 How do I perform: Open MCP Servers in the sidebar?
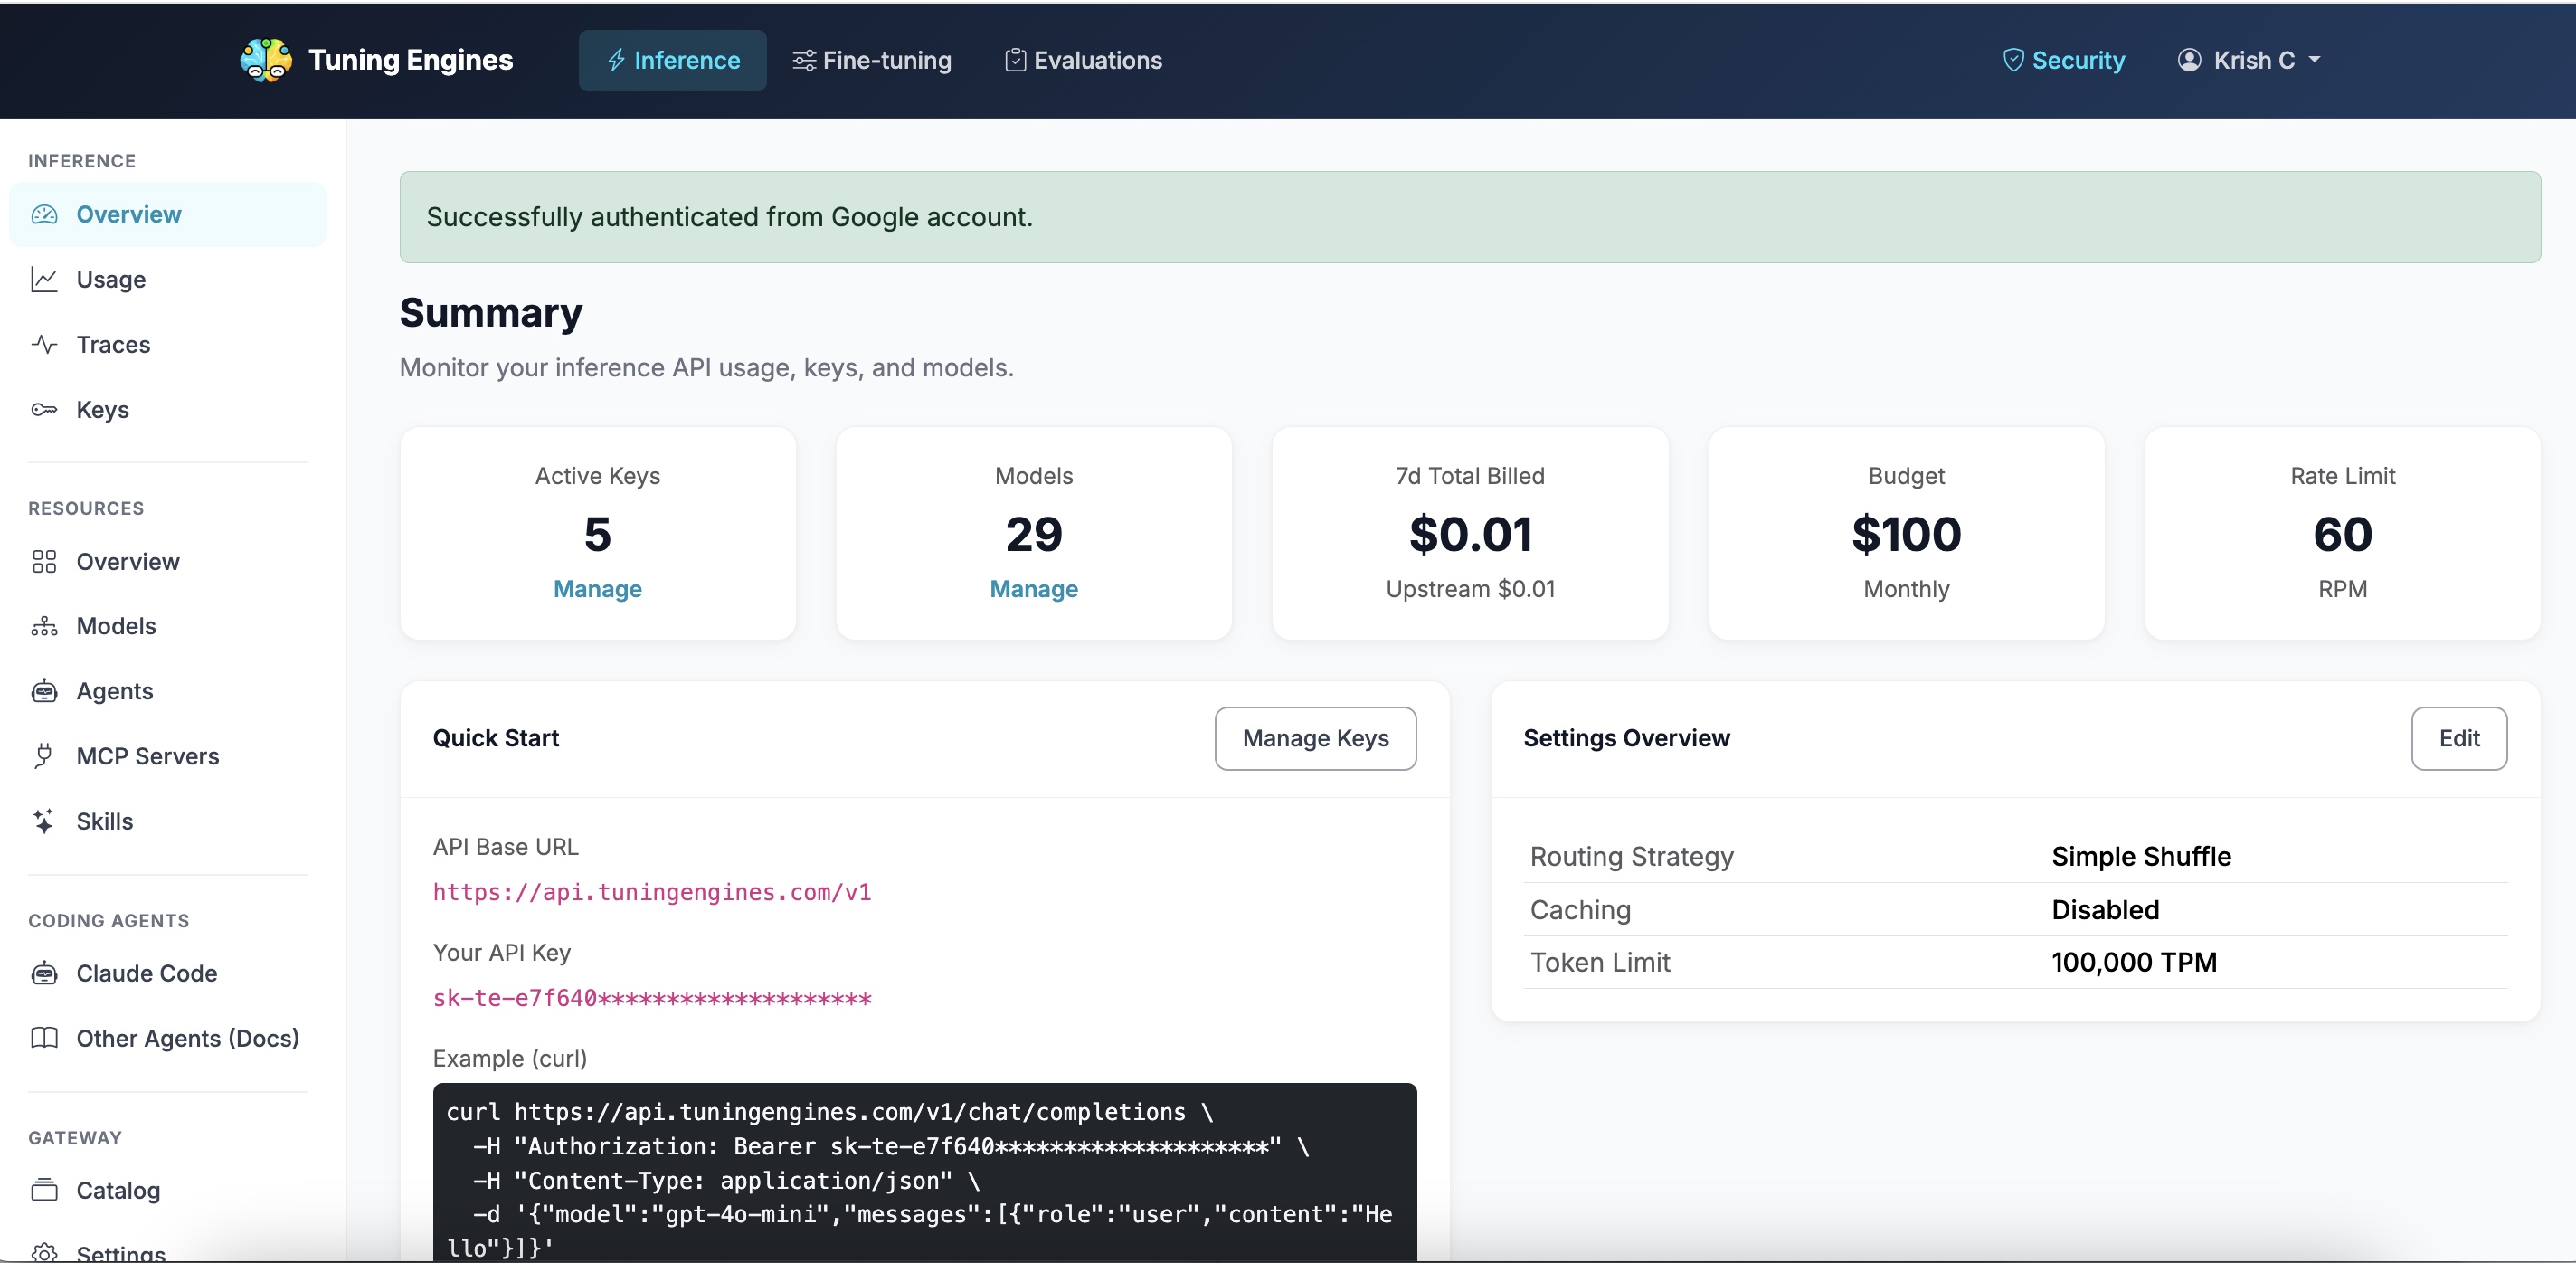coord(168,756)
